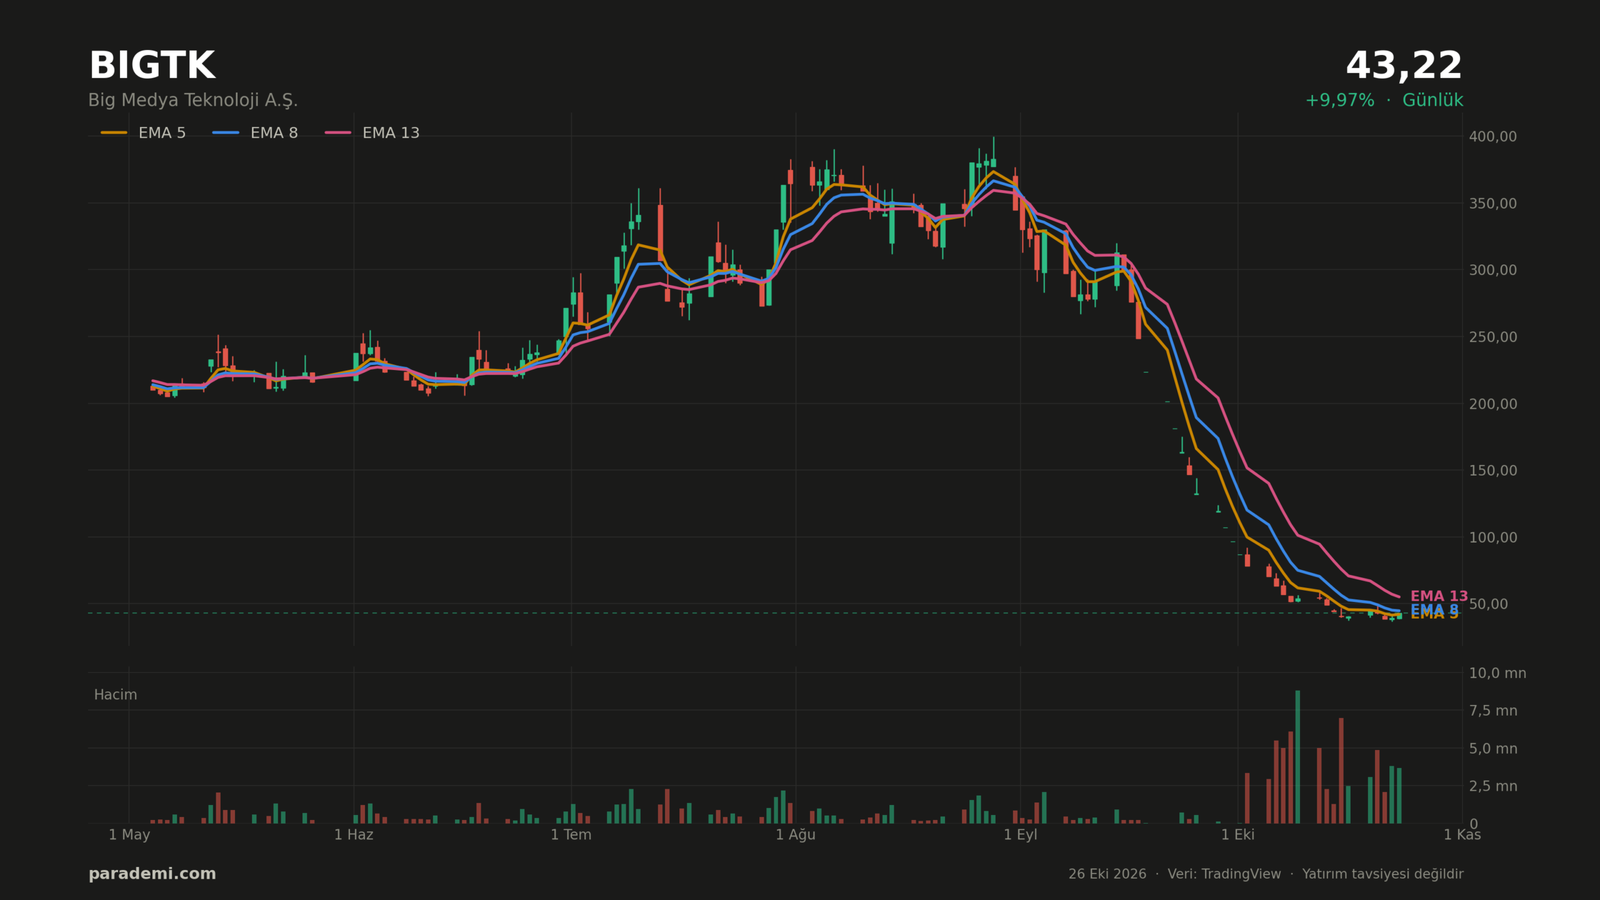Click the 300,00 price axis label

[x=1493, y=270]
